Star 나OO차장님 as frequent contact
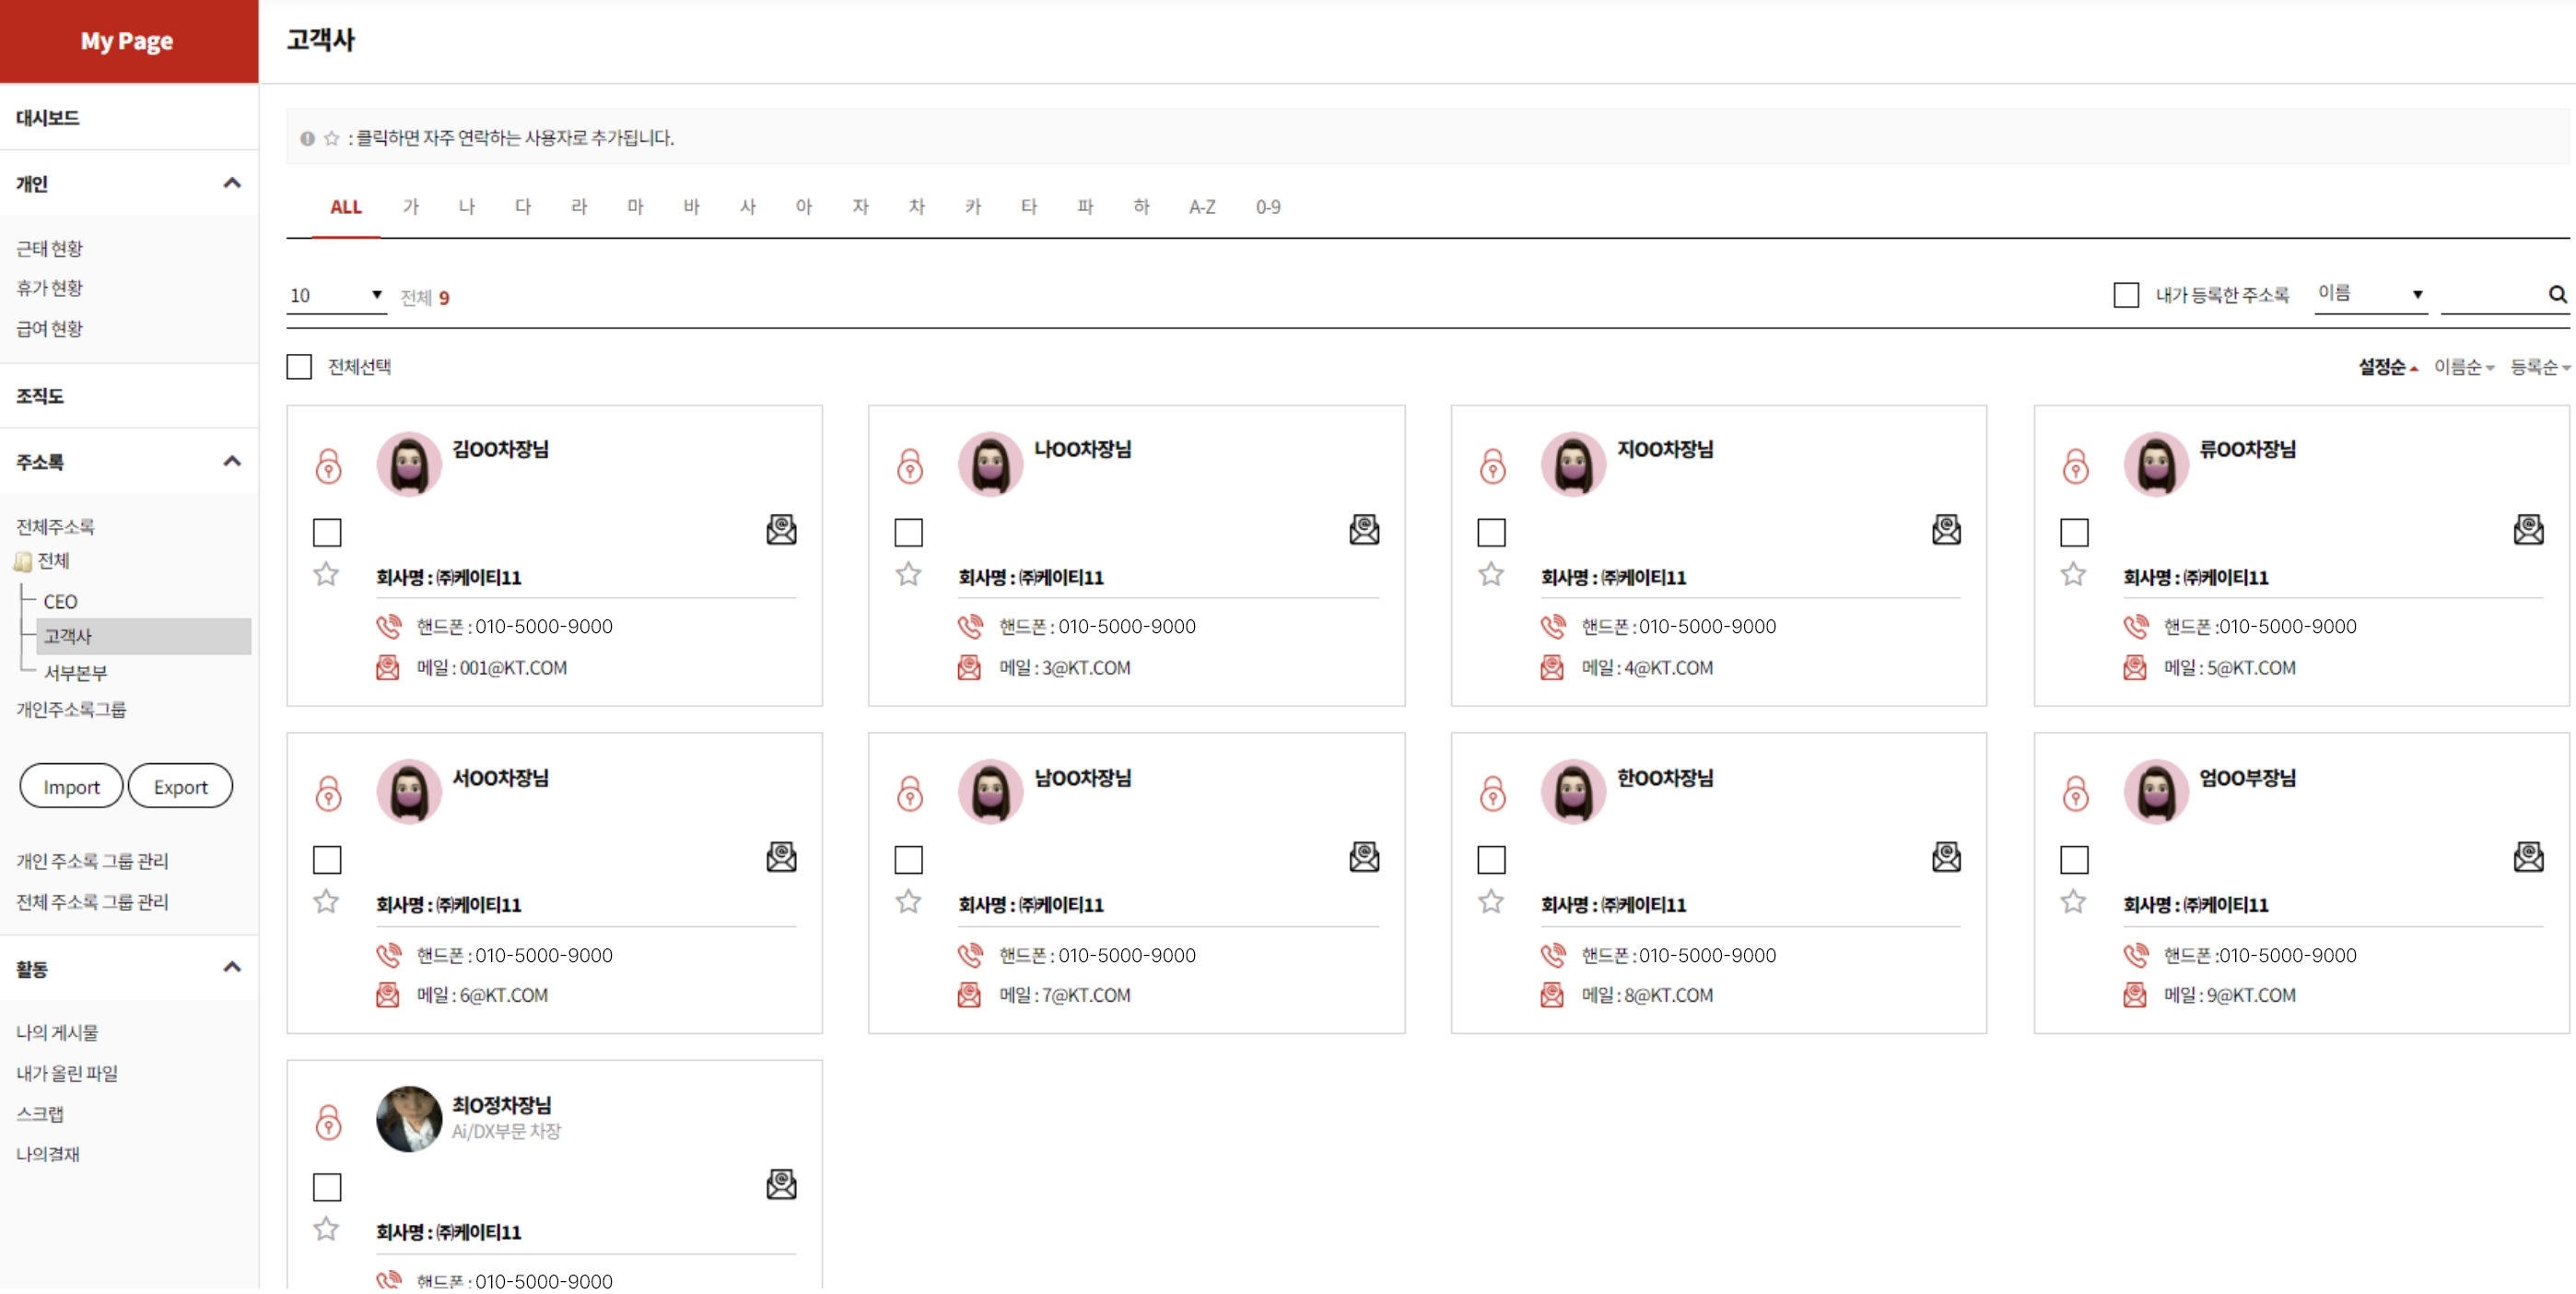Screen dimensions: 2576x1294 (908, 575)
